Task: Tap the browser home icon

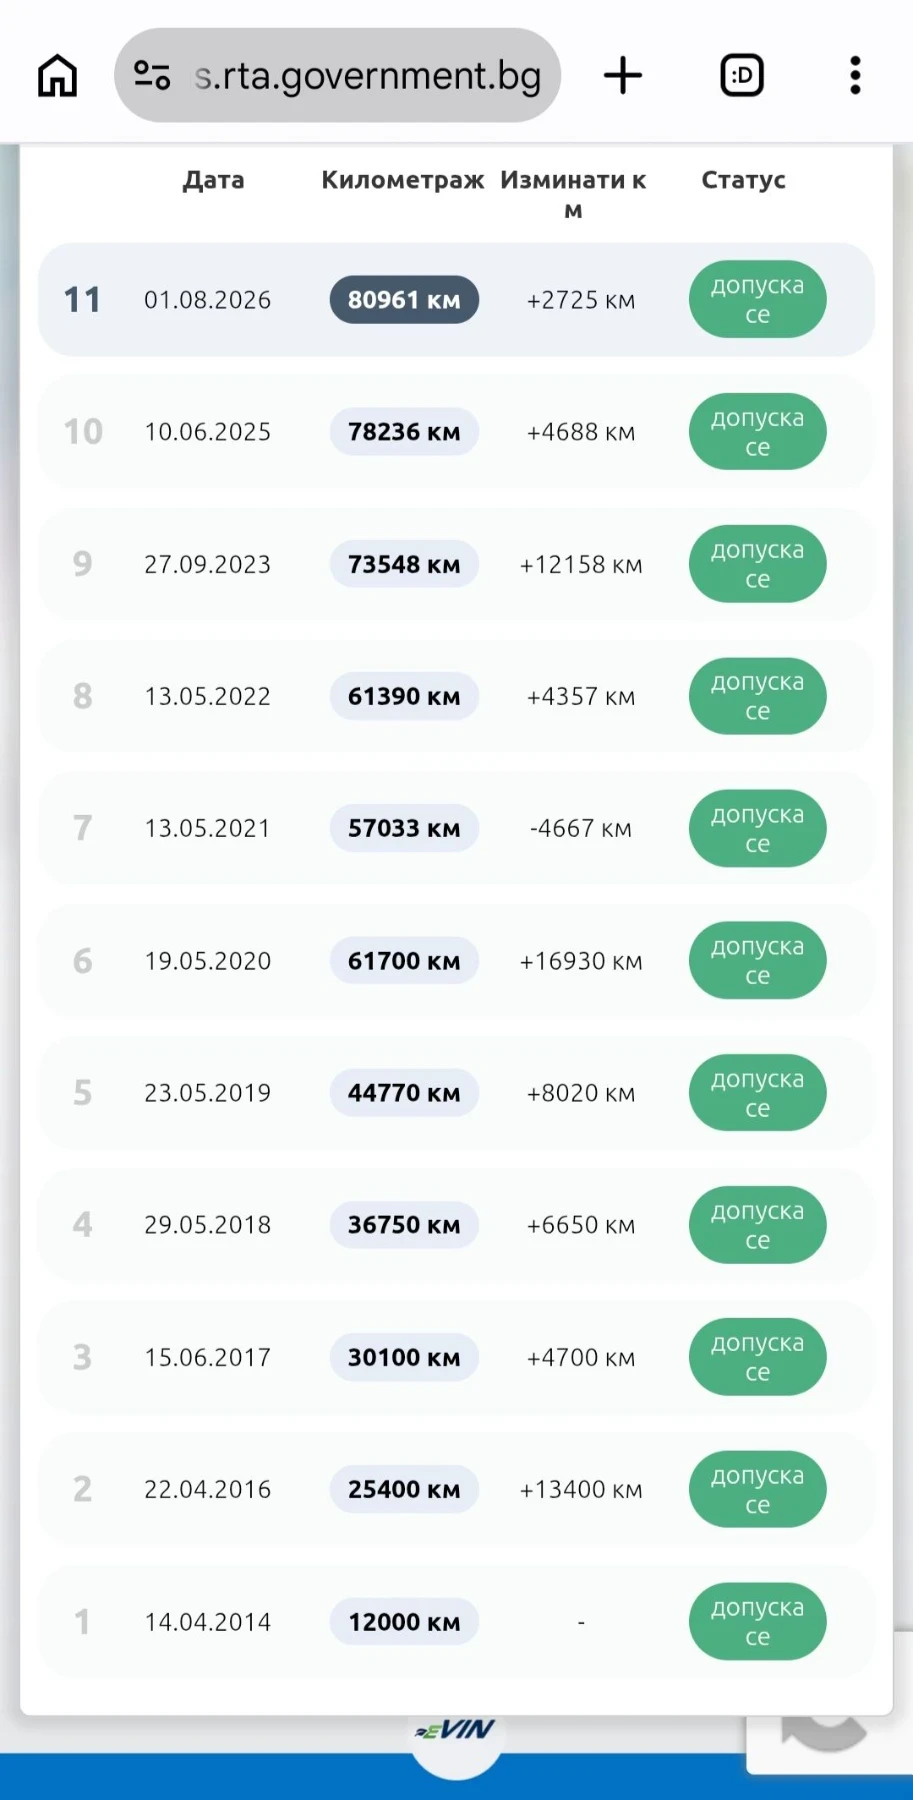Action: [57, 75]
